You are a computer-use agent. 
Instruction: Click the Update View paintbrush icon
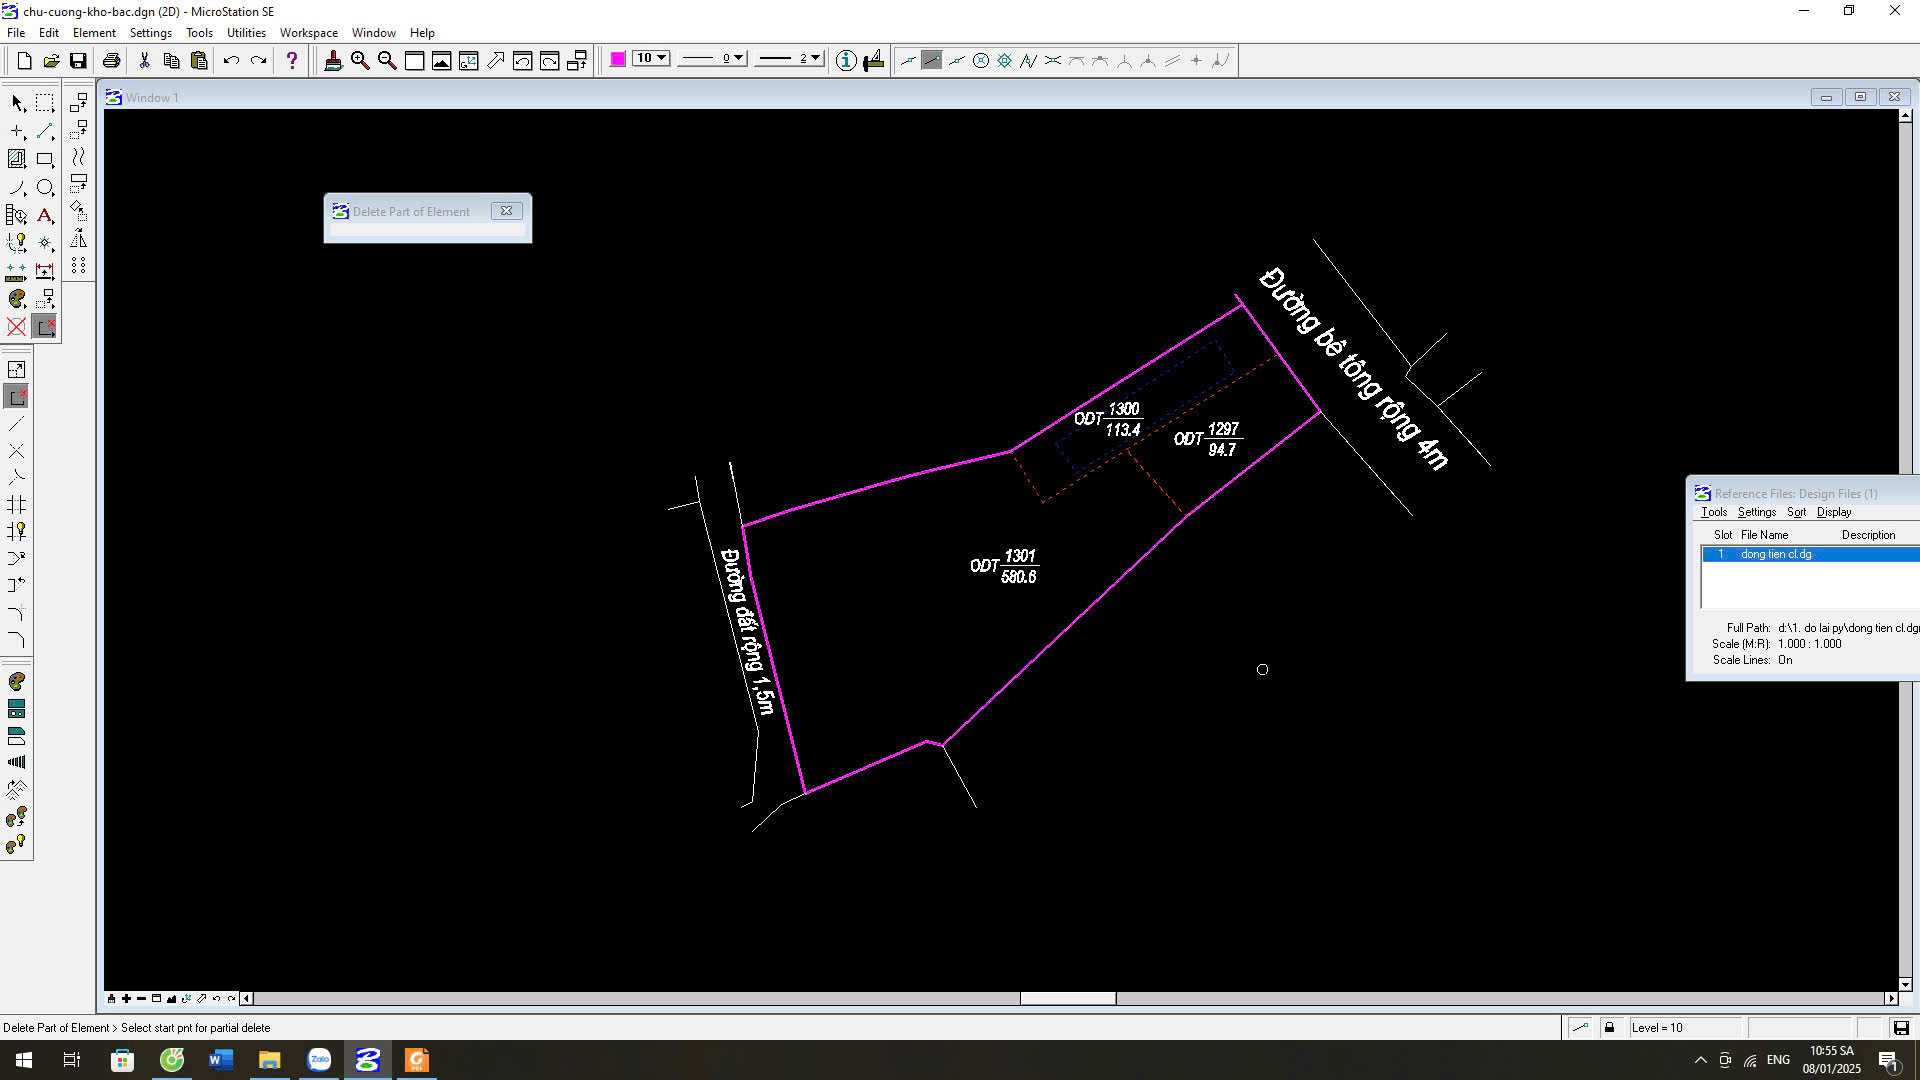point(333,61)
